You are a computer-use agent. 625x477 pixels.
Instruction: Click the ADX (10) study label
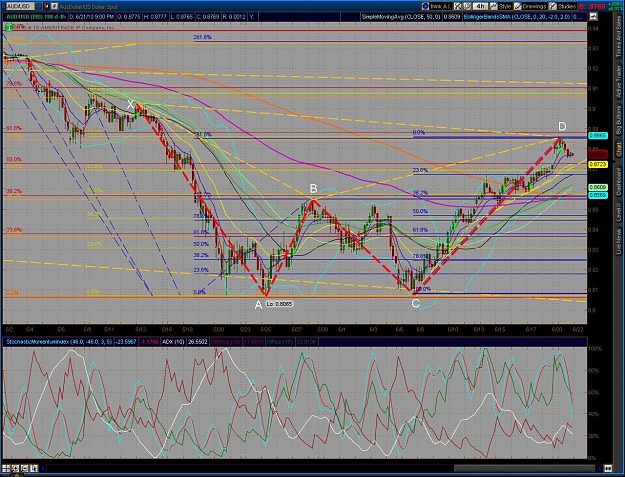[x=171, y=342]
